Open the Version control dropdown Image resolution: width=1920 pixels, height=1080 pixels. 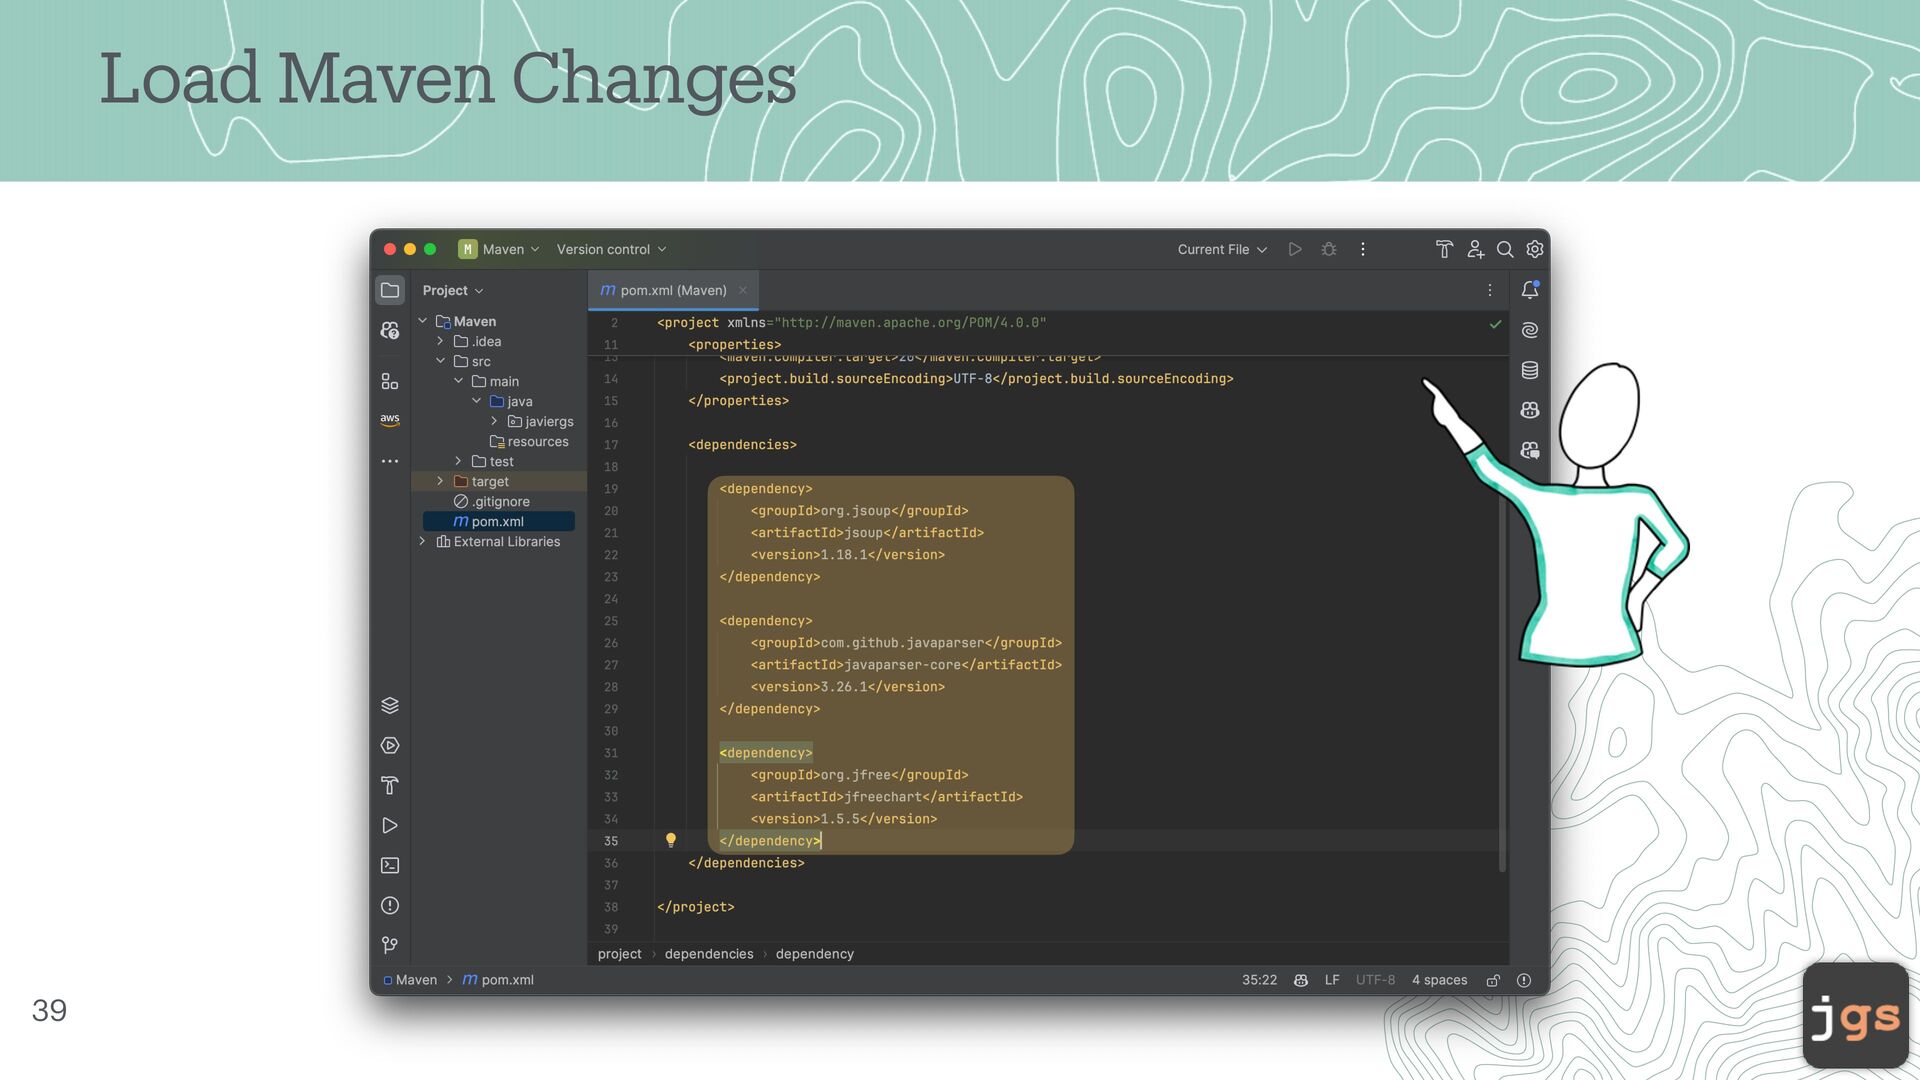pos(611,249)
